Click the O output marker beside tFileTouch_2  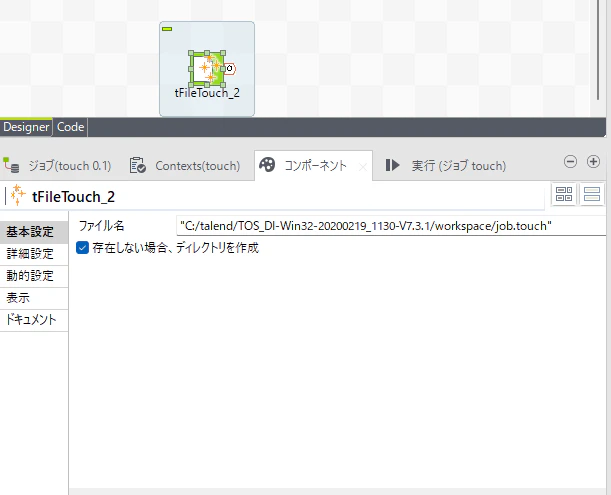coord(230,69)
